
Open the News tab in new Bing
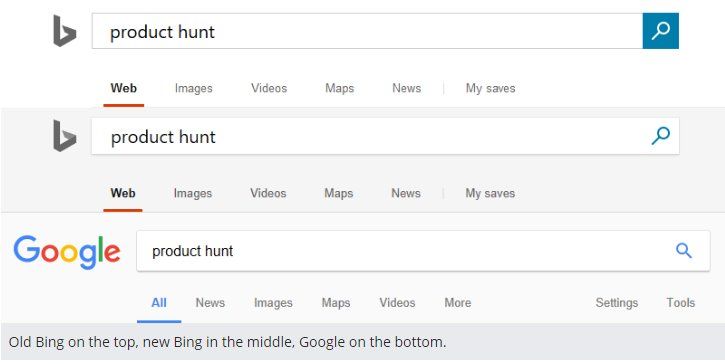[406, 193]
